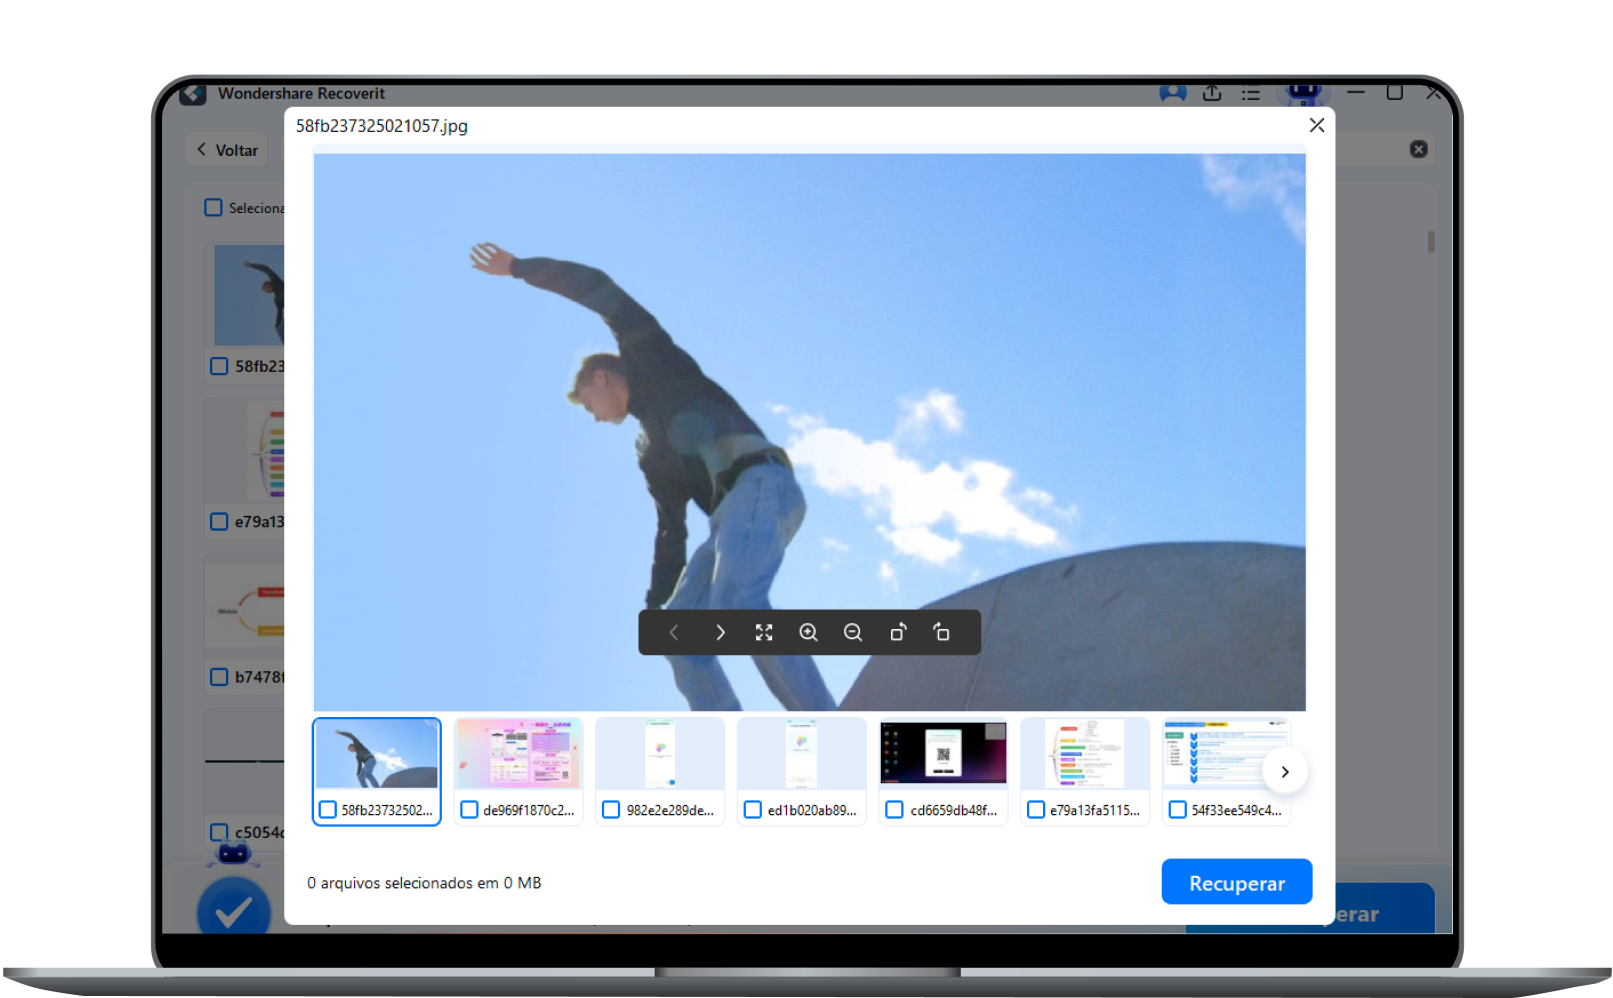The width and height of the screenshot is (1613, 998).
Task: Preview the 982e2e289de thumbnail image
Action: tap(660, 755)
